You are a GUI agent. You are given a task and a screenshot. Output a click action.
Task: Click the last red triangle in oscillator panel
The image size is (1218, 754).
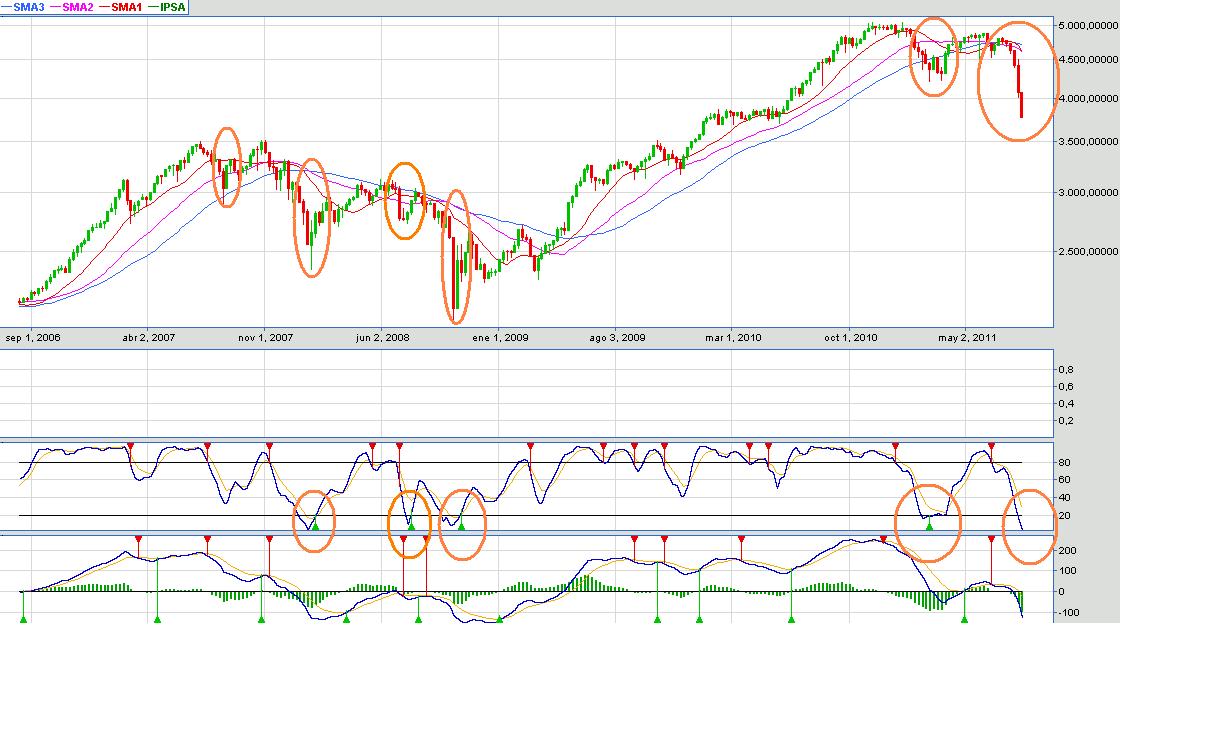[x=991, y=445]
